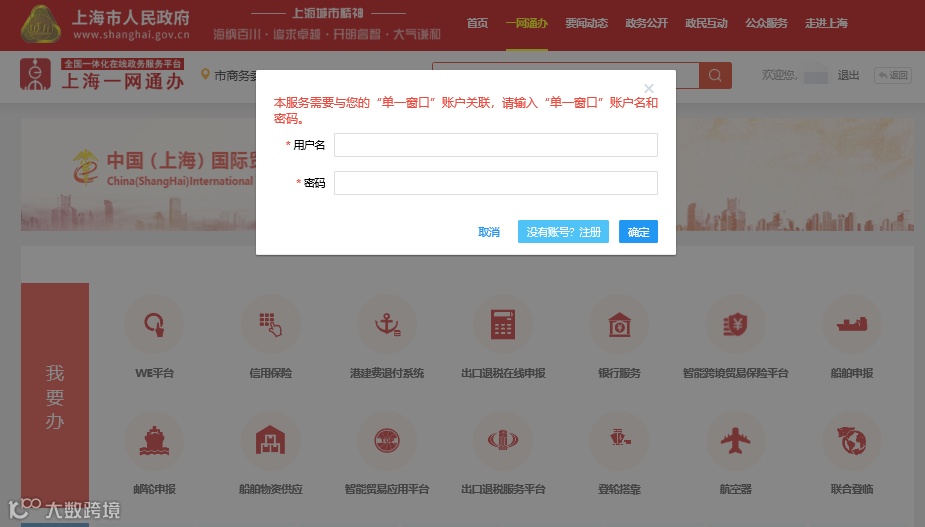Open the 信用保险 service icon

tap(271, 325)
